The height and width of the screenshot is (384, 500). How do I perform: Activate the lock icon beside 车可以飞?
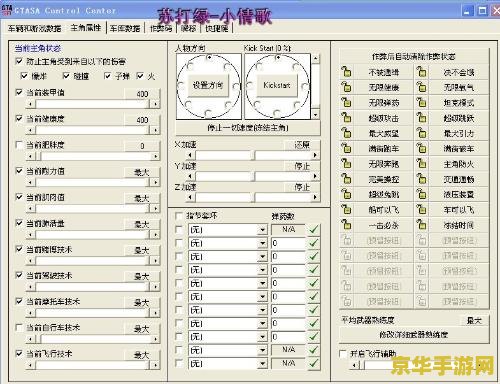click(422, 210)
